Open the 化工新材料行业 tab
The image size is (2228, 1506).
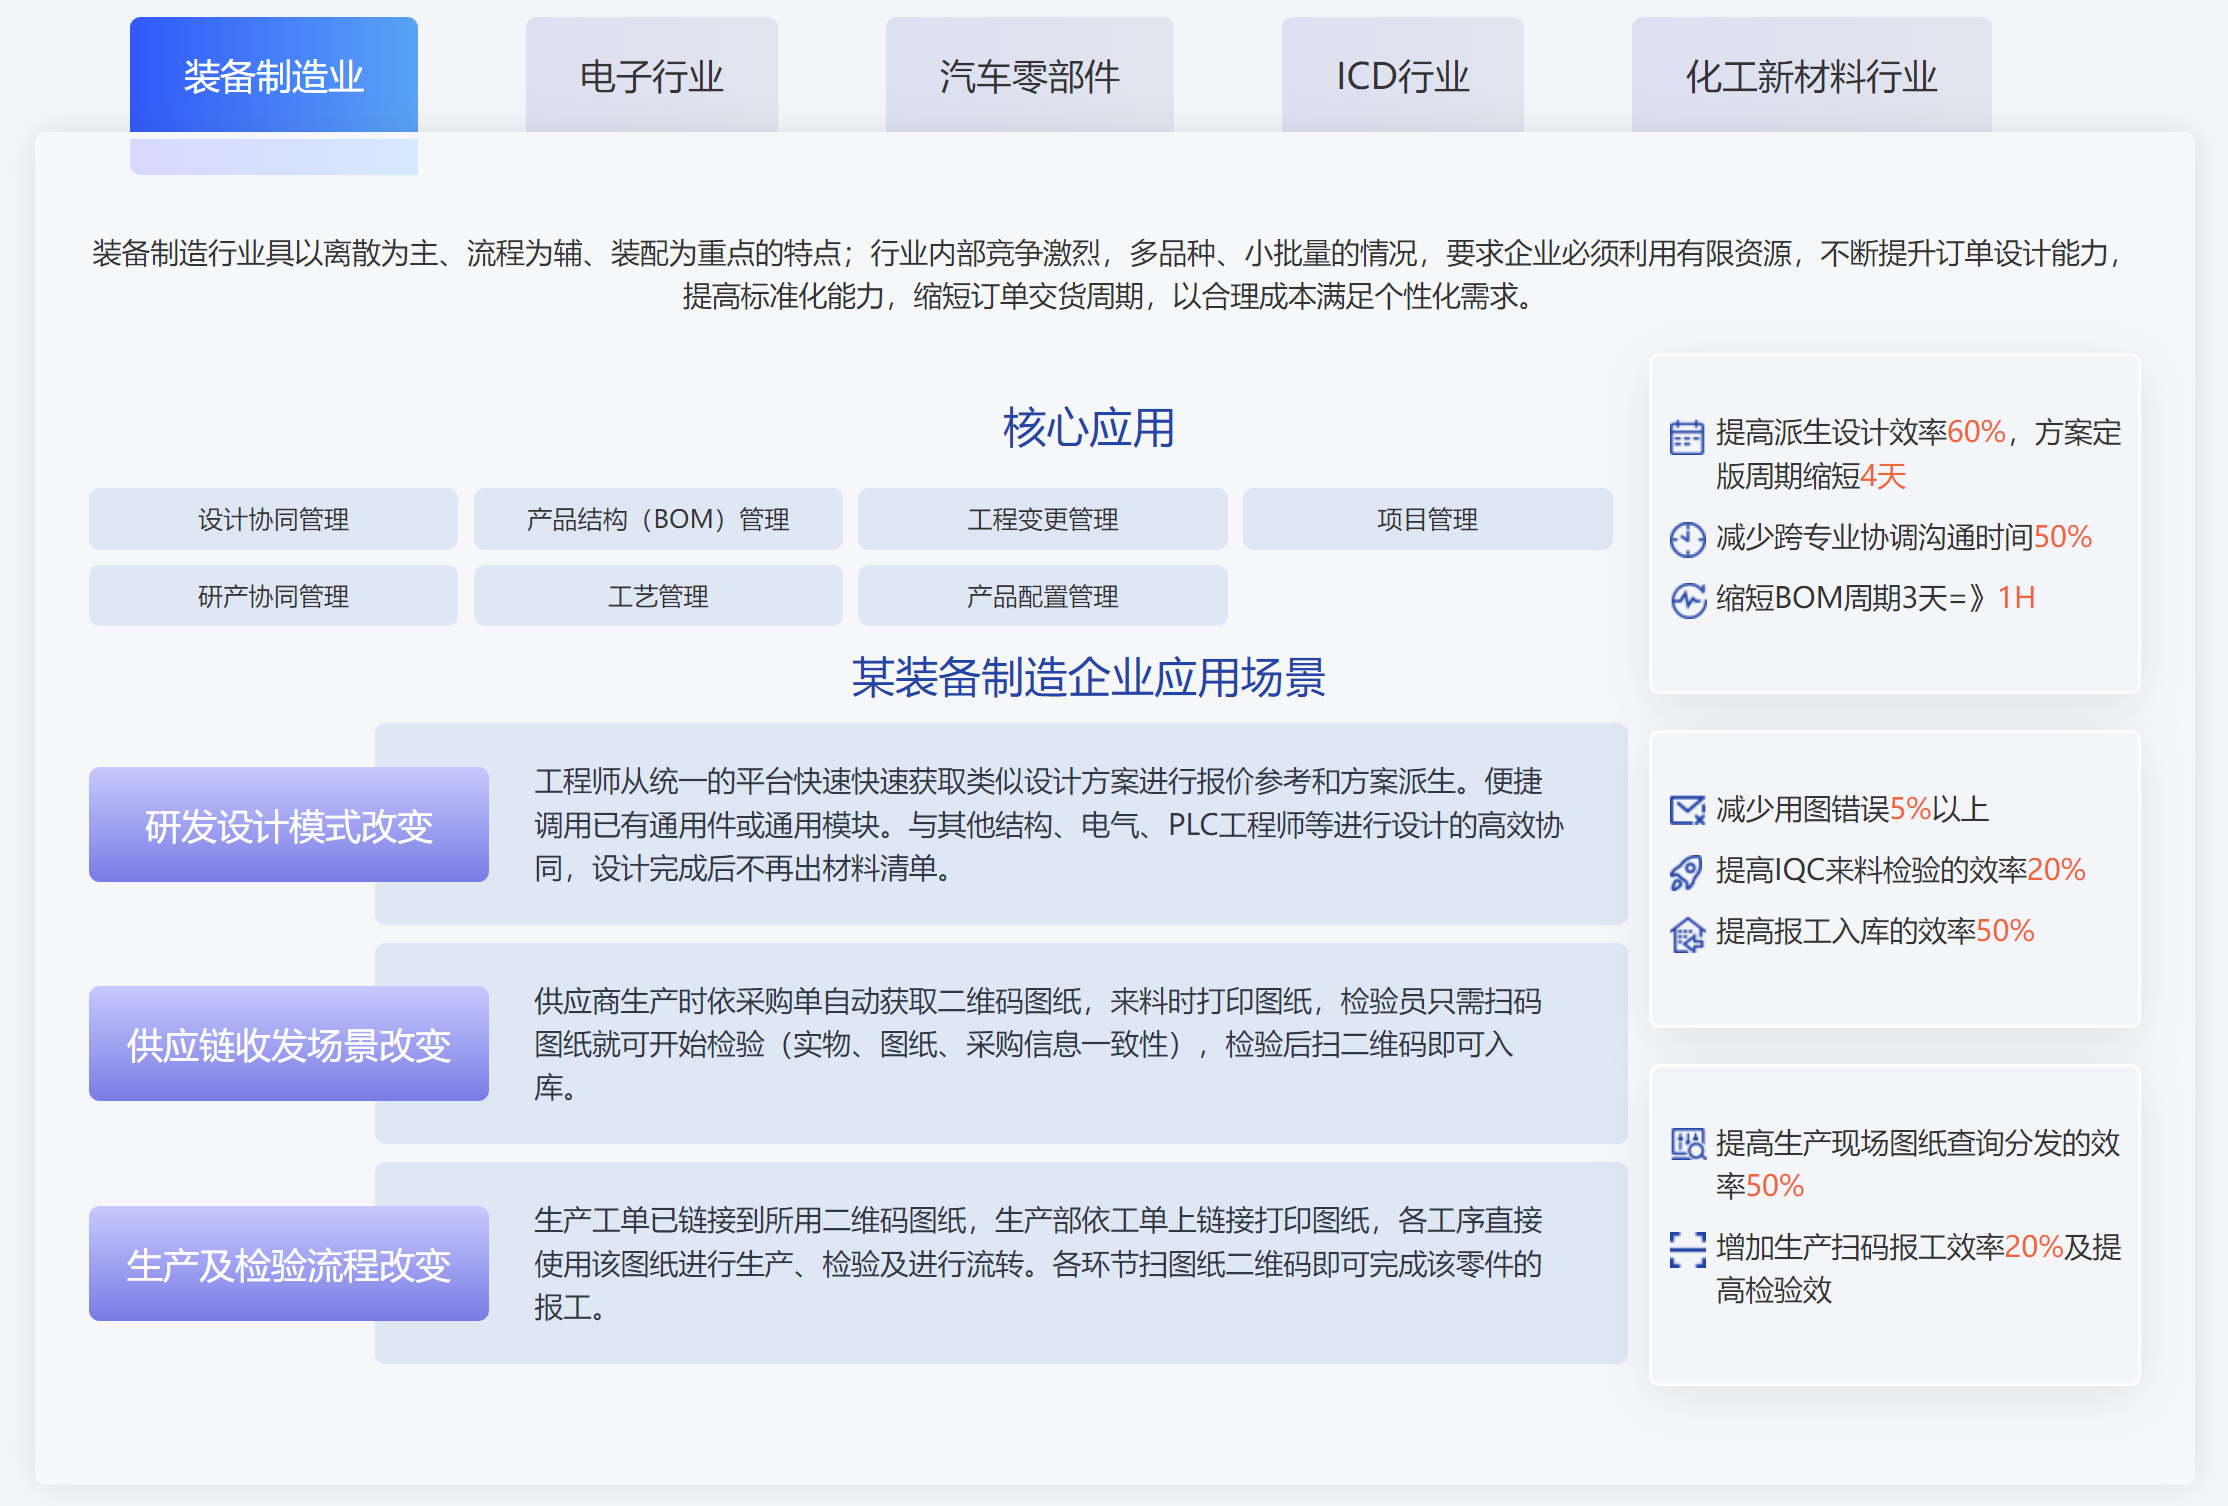(x=1811, y=75)
